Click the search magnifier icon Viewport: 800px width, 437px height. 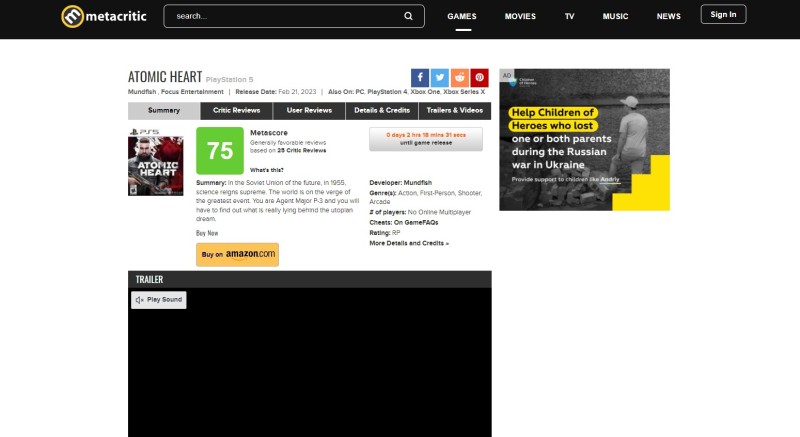click(408, 16)
